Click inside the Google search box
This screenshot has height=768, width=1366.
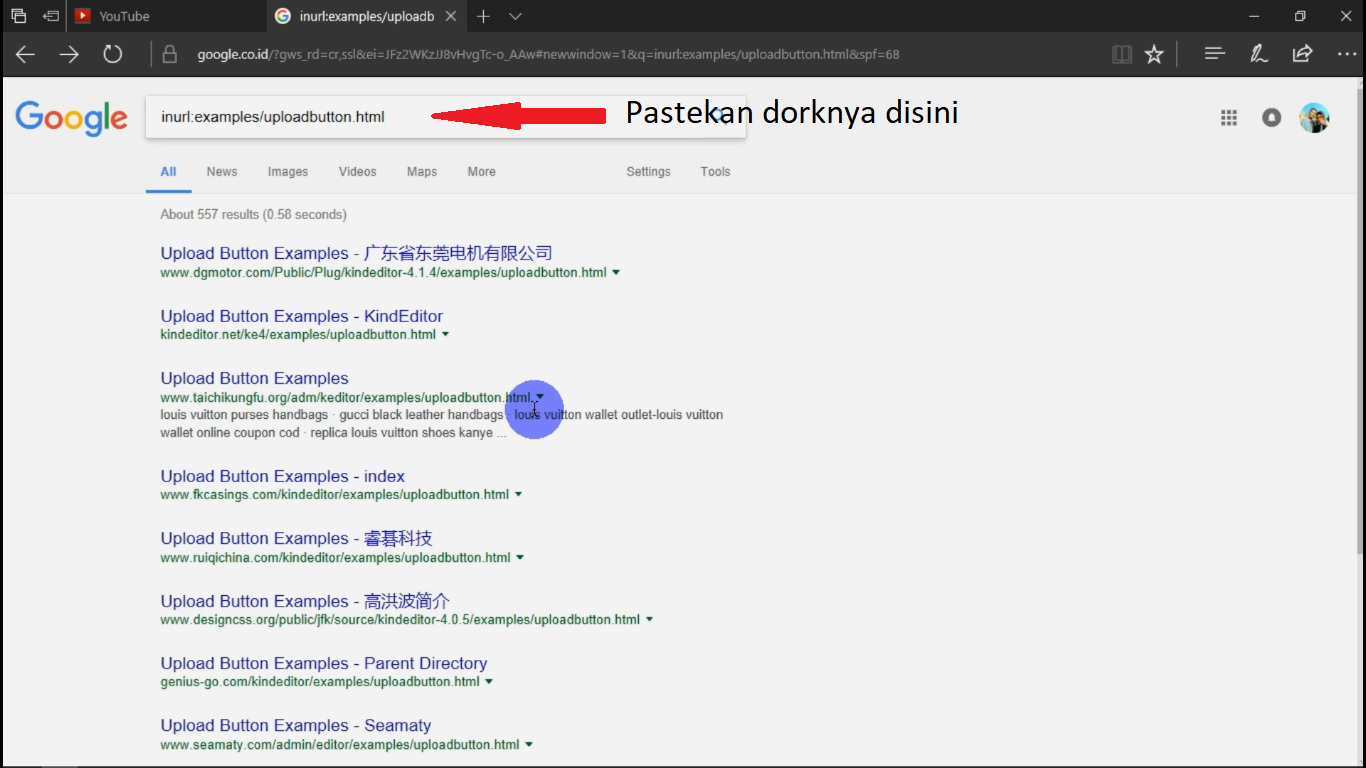tap(300, 117)
